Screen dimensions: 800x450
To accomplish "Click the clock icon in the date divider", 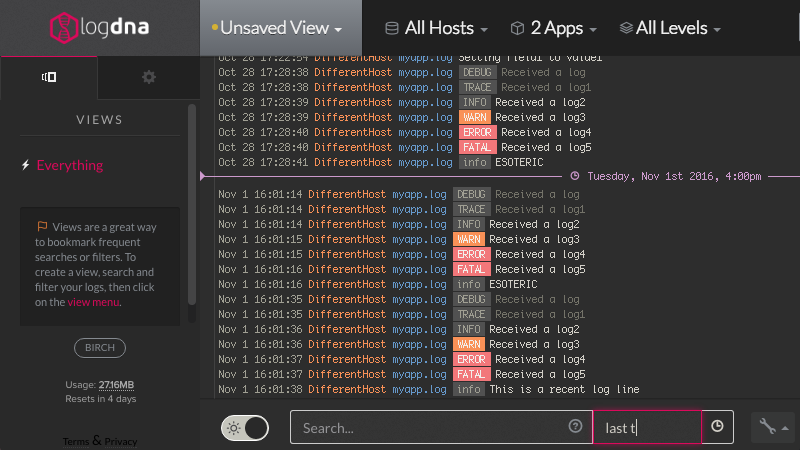I will pyautogui.click(x=574, y=176).
